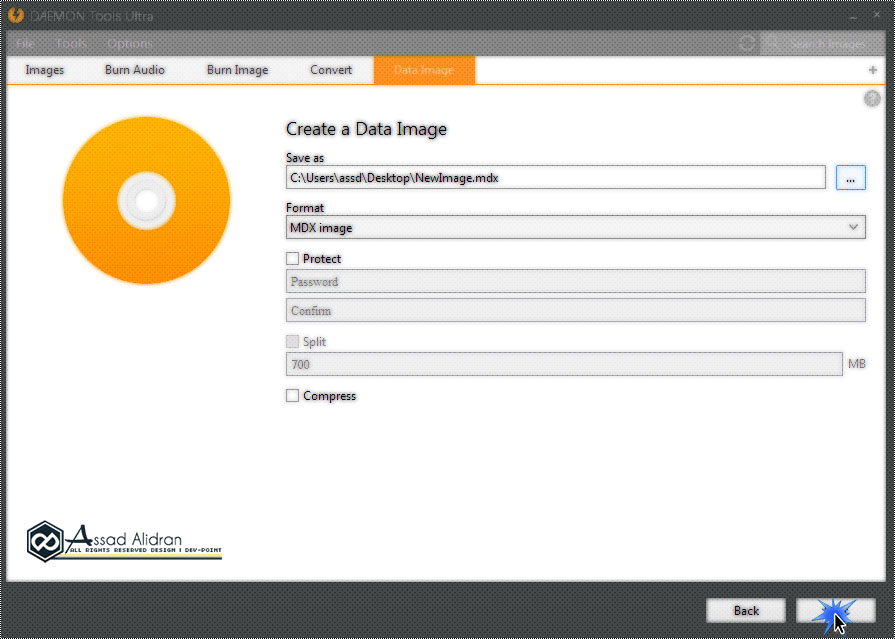Click the refresh icon beside the search box

point(747,43)
